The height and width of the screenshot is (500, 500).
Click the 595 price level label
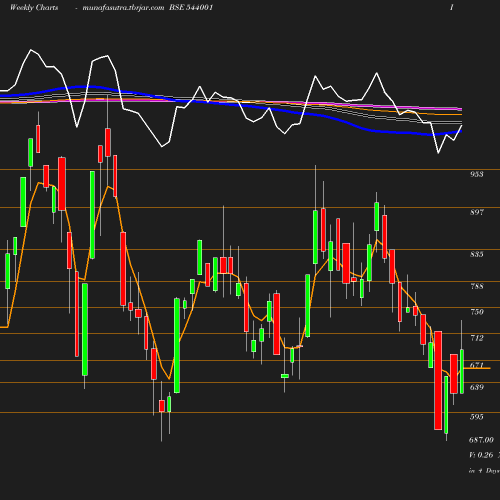click(x=477, y=417)
